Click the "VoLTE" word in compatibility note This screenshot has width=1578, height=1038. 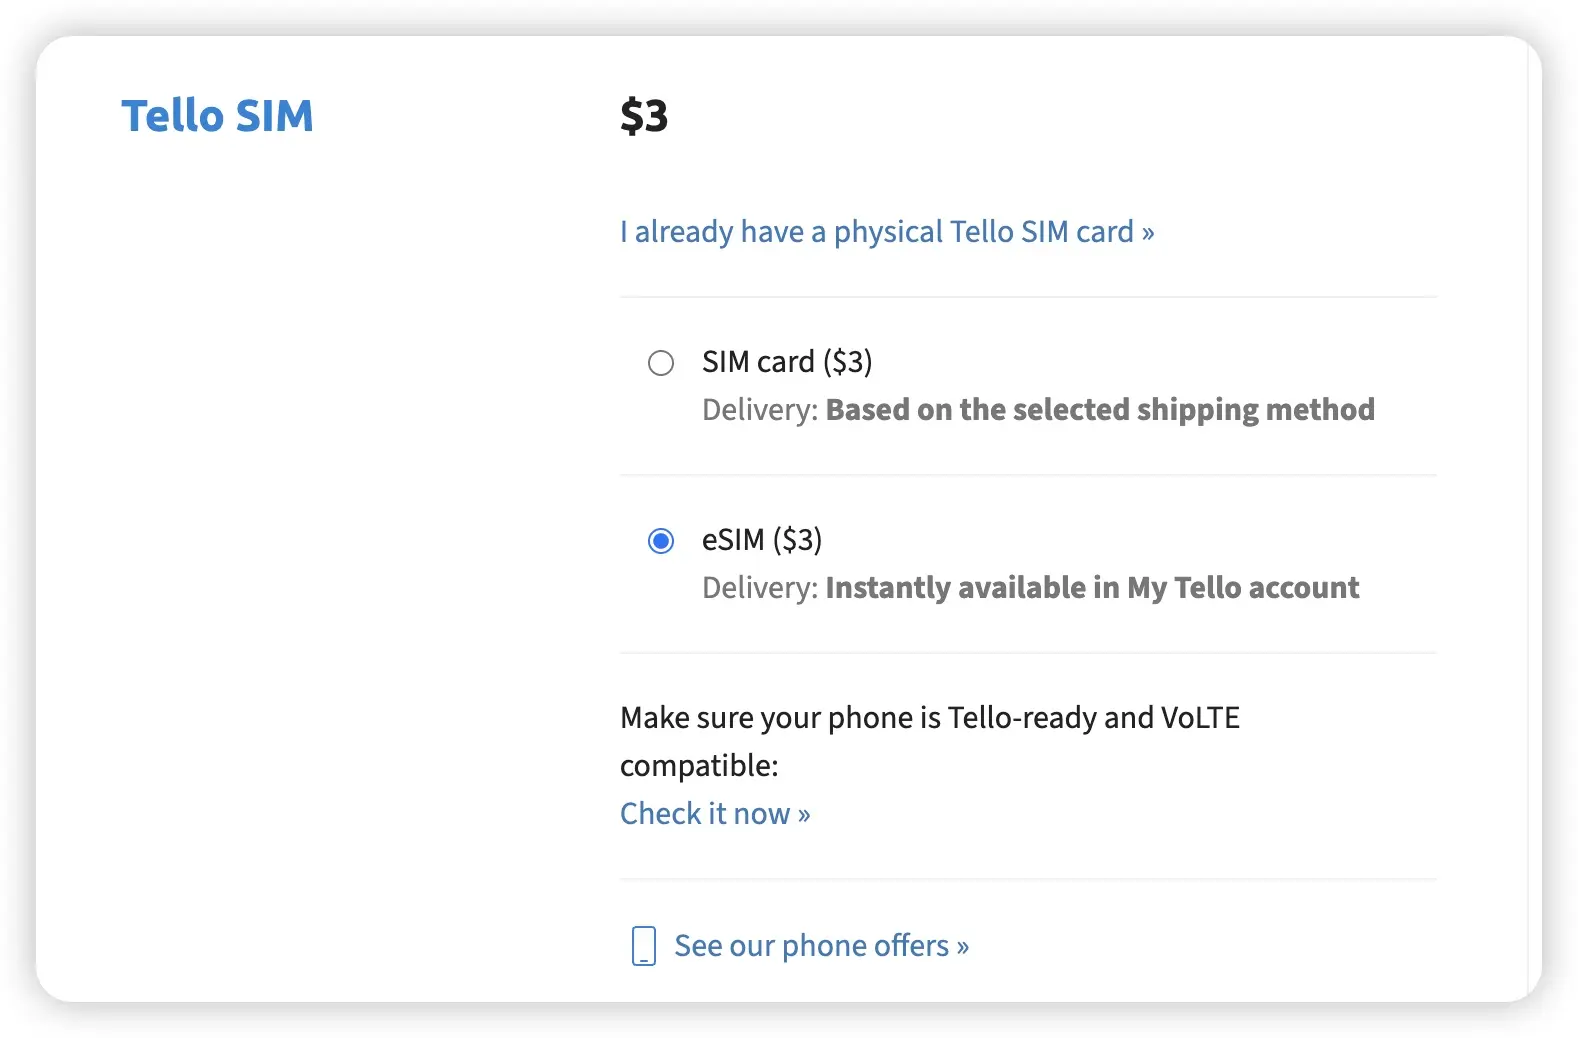(1200, 718)
